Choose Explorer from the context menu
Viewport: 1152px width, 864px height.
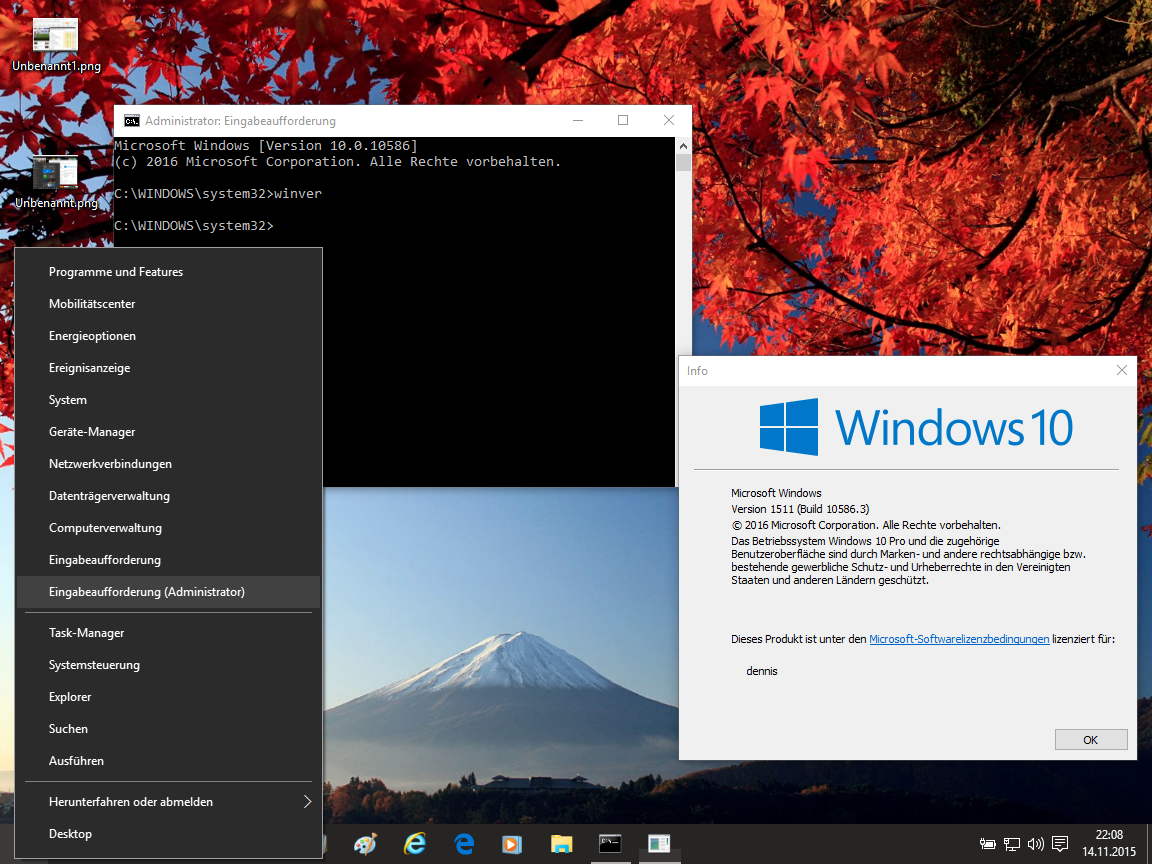(168, 696)
